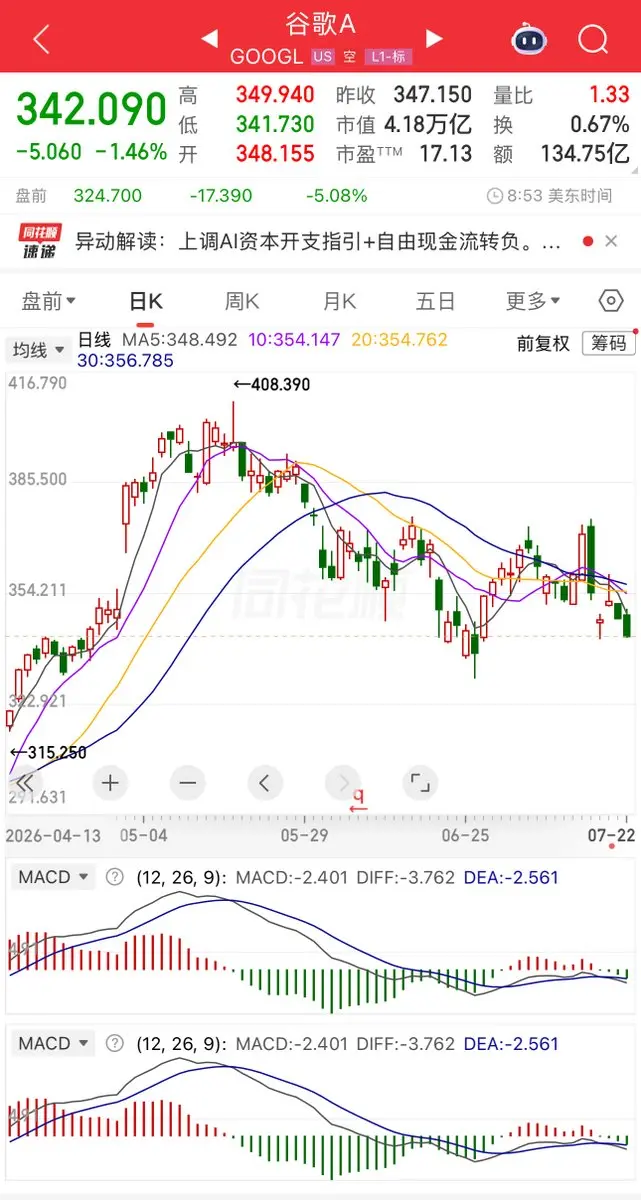Select the 月K monthly chart tab
The height and width of the screenshot is (1200, 641).
tap(339, 301)
